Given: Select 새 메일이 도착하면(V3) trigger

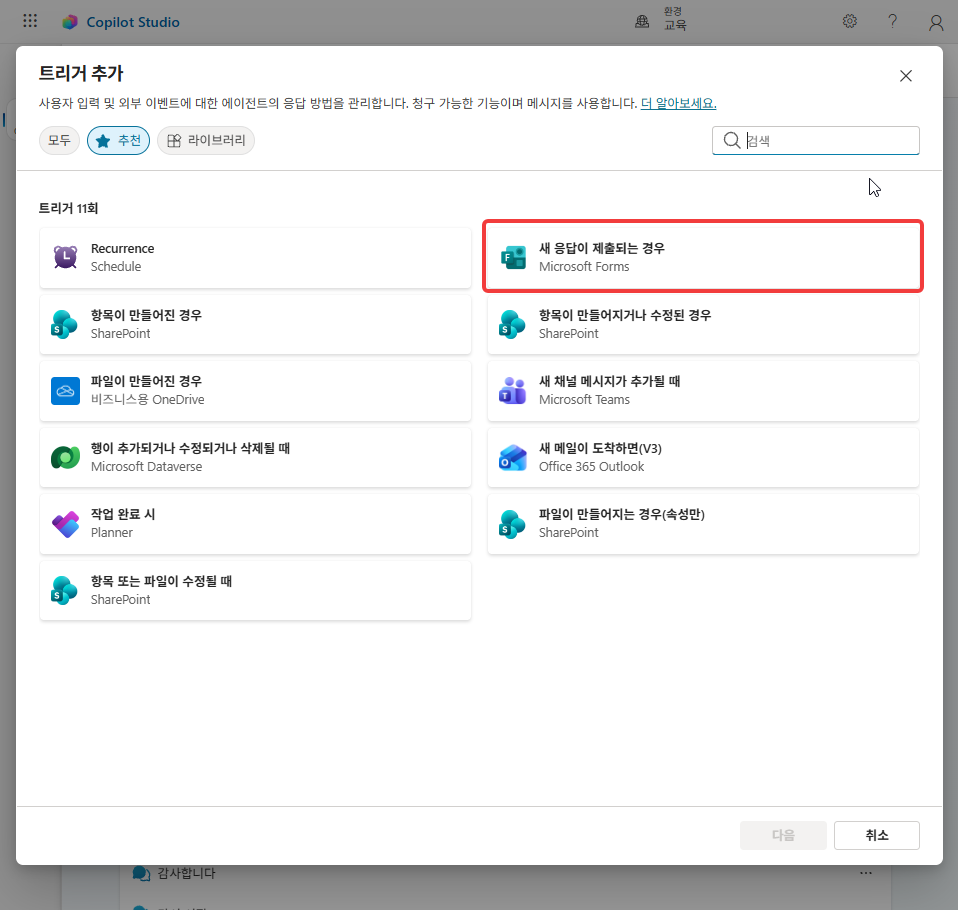Looking at the screenshot, I should pyautogui.click(x=703, y=457).
